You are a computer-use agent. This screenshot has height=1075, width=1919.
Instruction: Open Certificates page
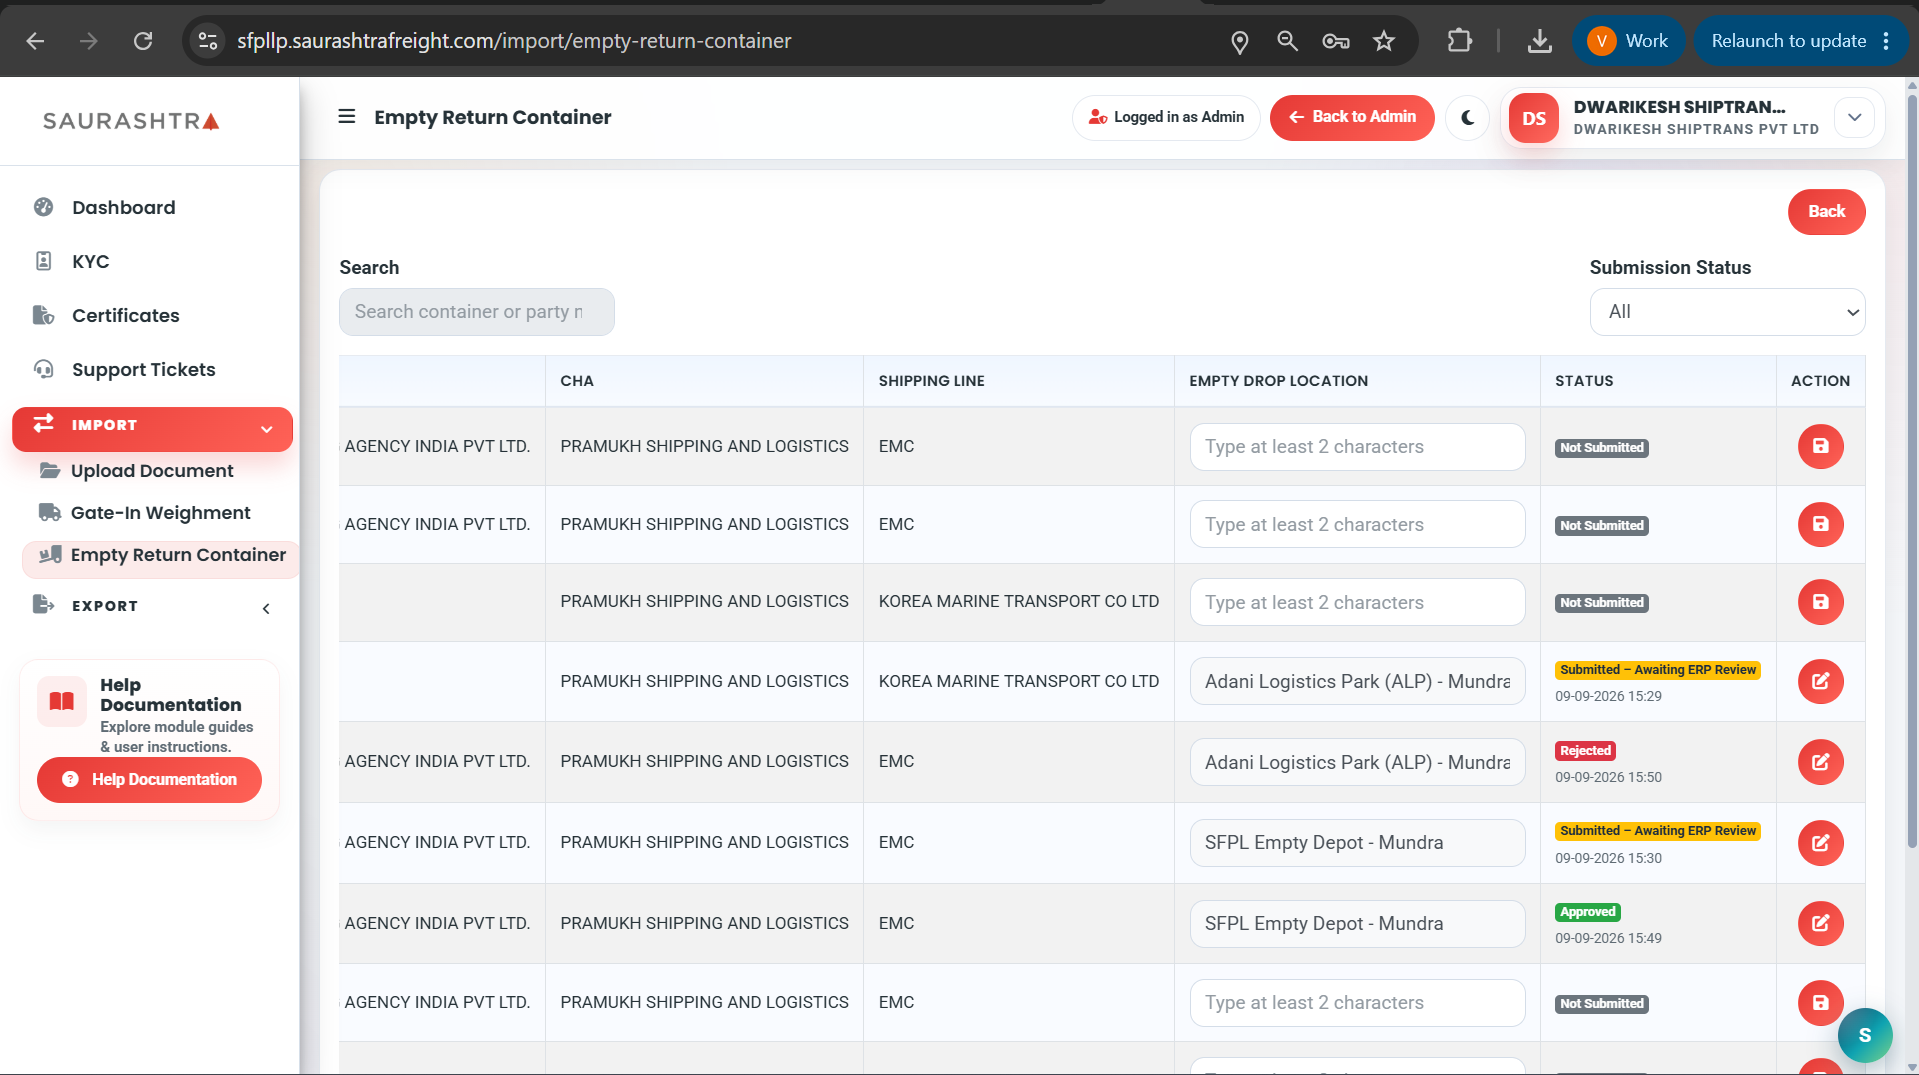coord(125,316)
